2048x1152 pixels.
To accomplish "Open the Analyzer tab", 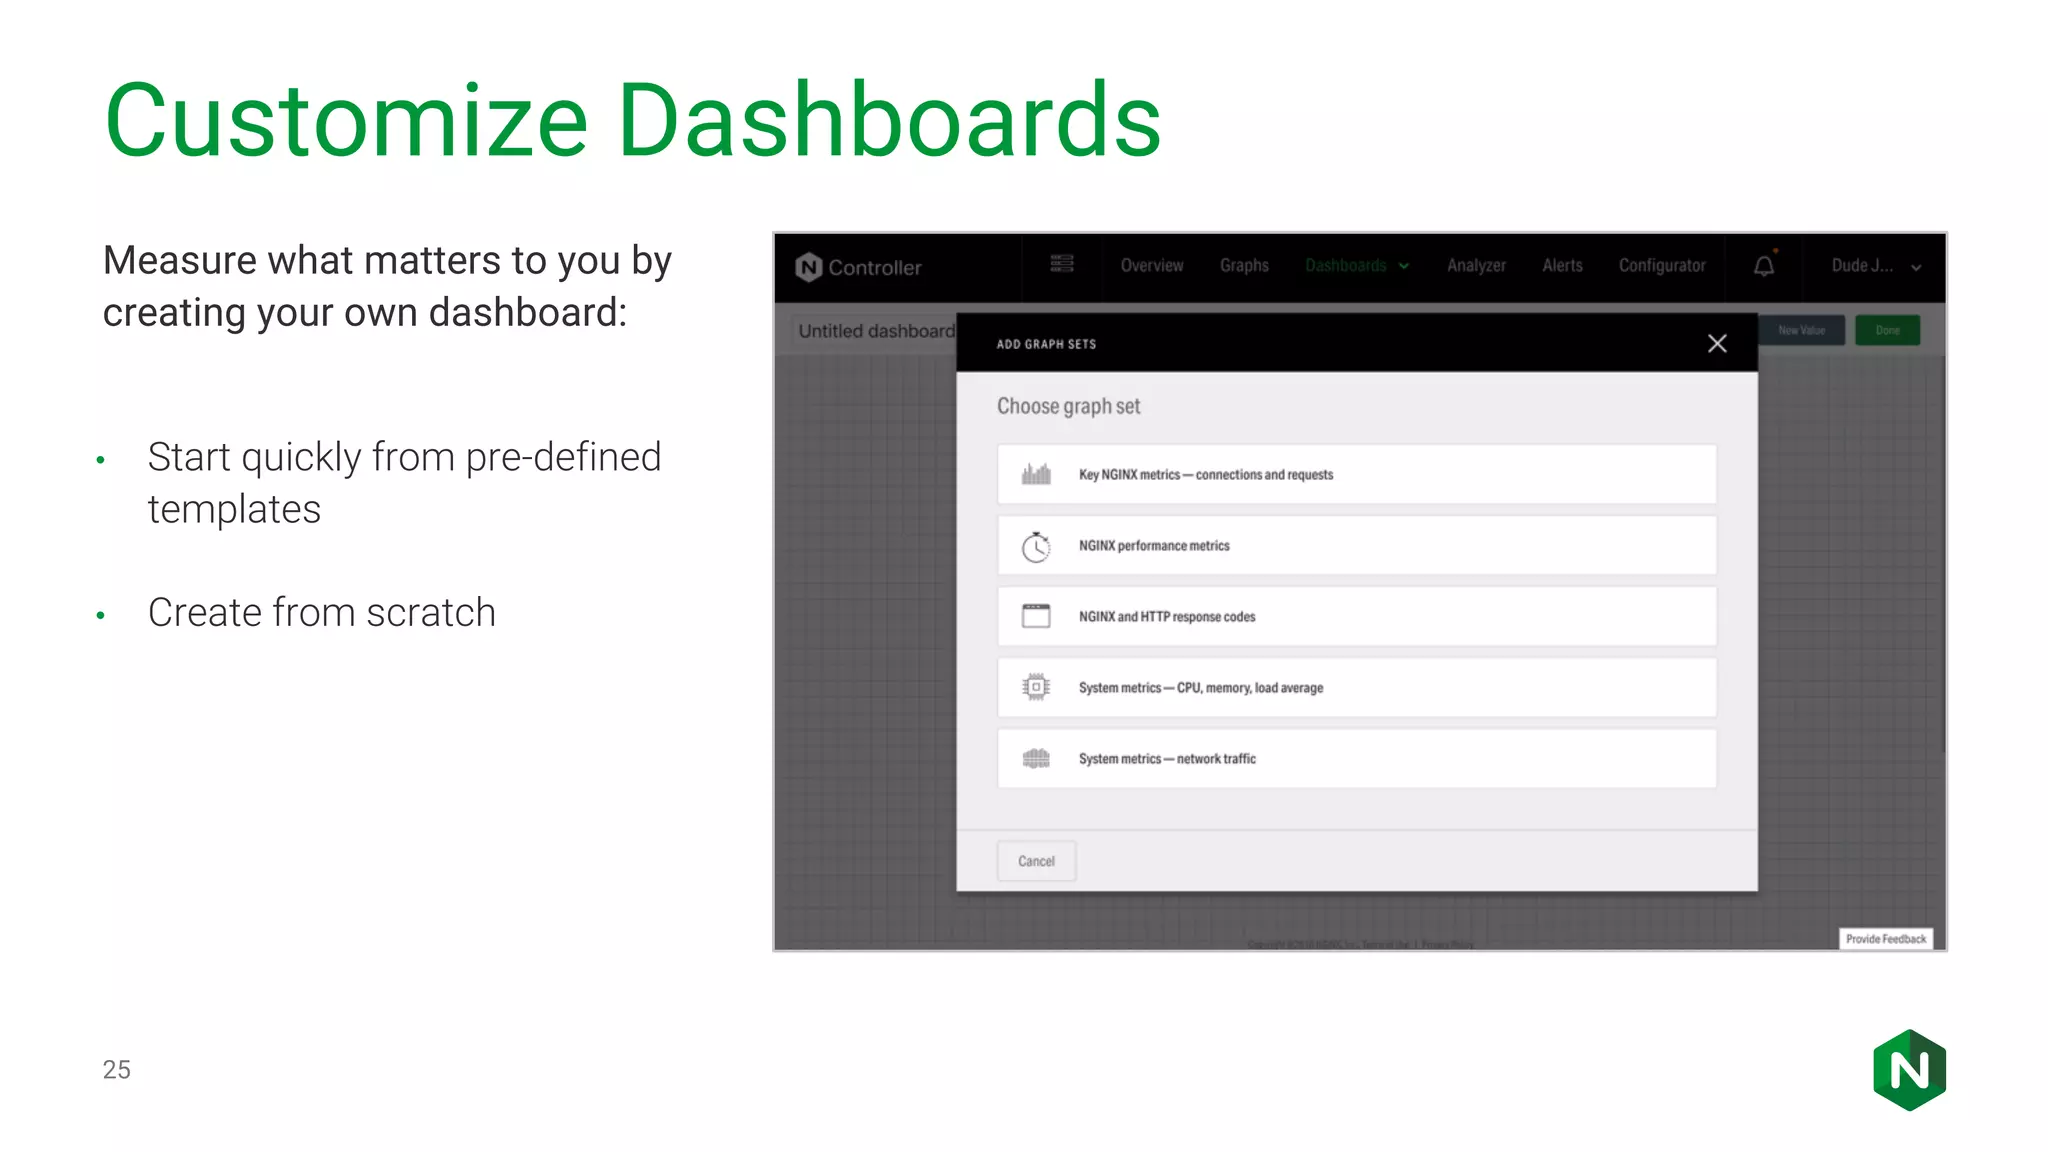I will (1476, 265).
